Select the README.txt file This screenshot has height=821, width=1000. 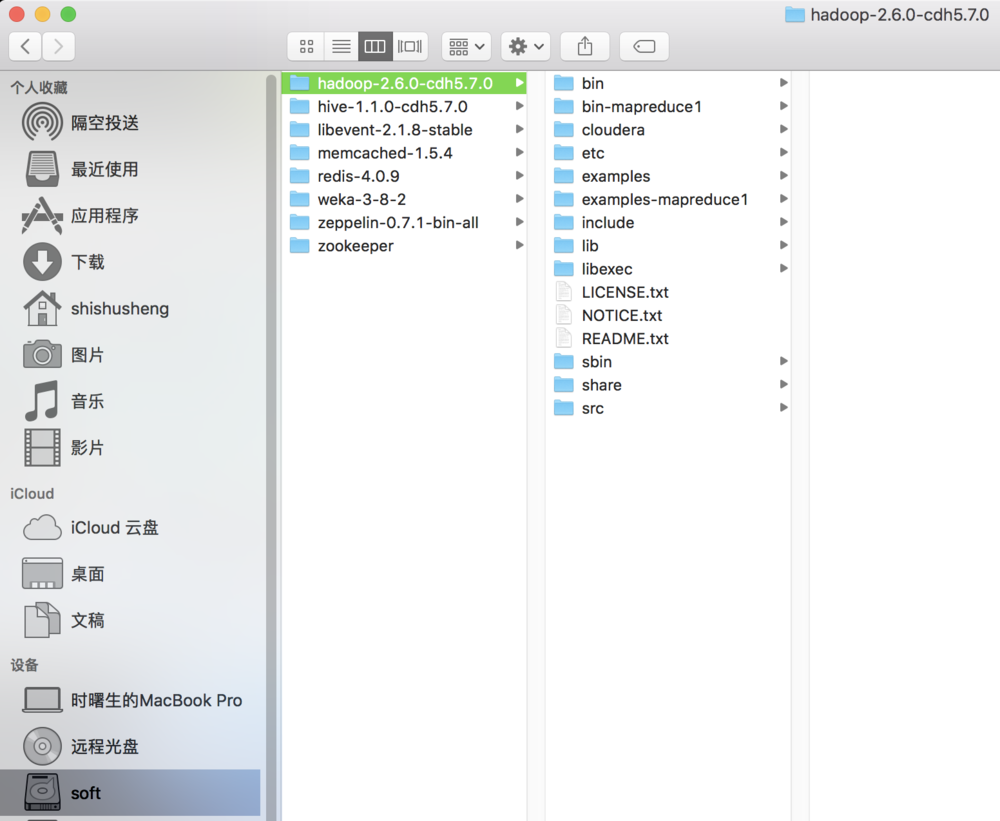pyautogui.click(x=668, y=338)
